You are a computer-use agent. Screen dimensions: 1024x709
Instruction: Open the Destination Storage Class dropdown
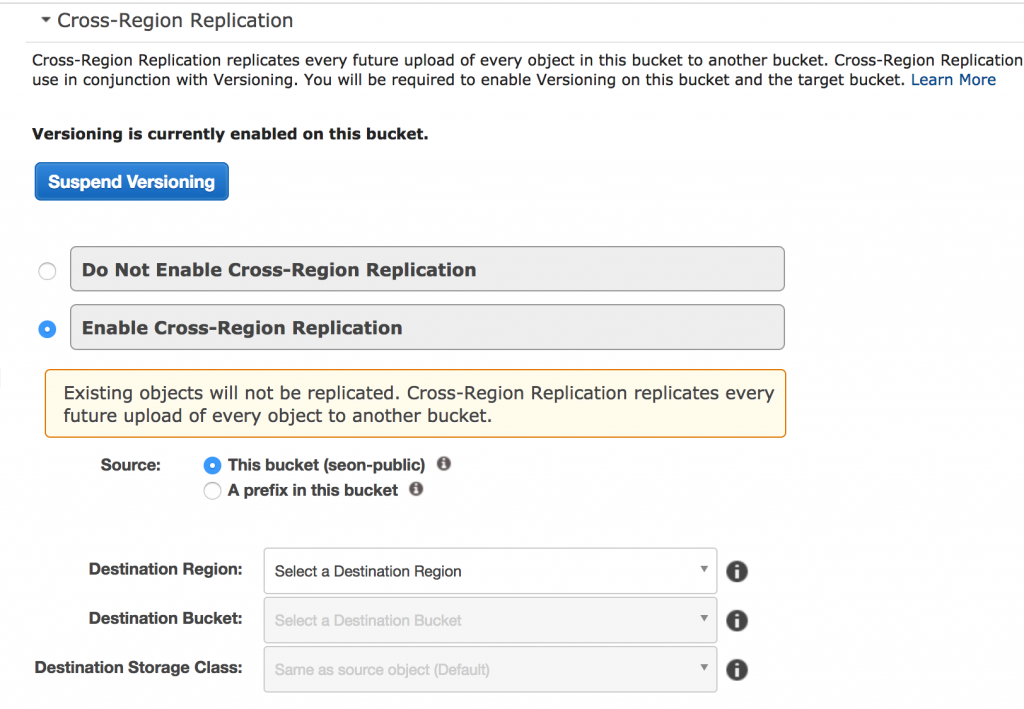tap(490, 669)
